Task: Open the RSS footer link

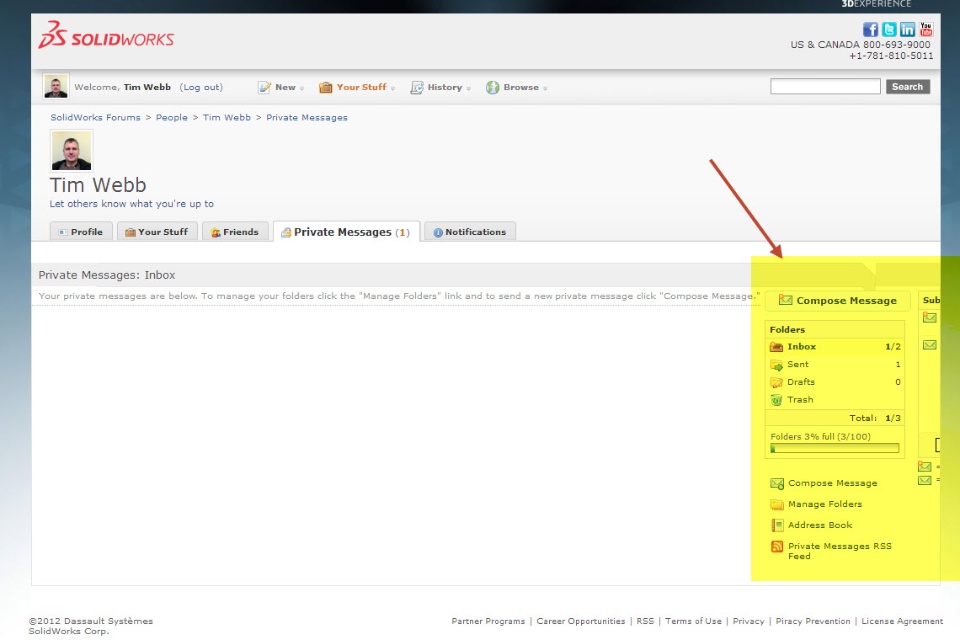Action: (x=645, y=621)
